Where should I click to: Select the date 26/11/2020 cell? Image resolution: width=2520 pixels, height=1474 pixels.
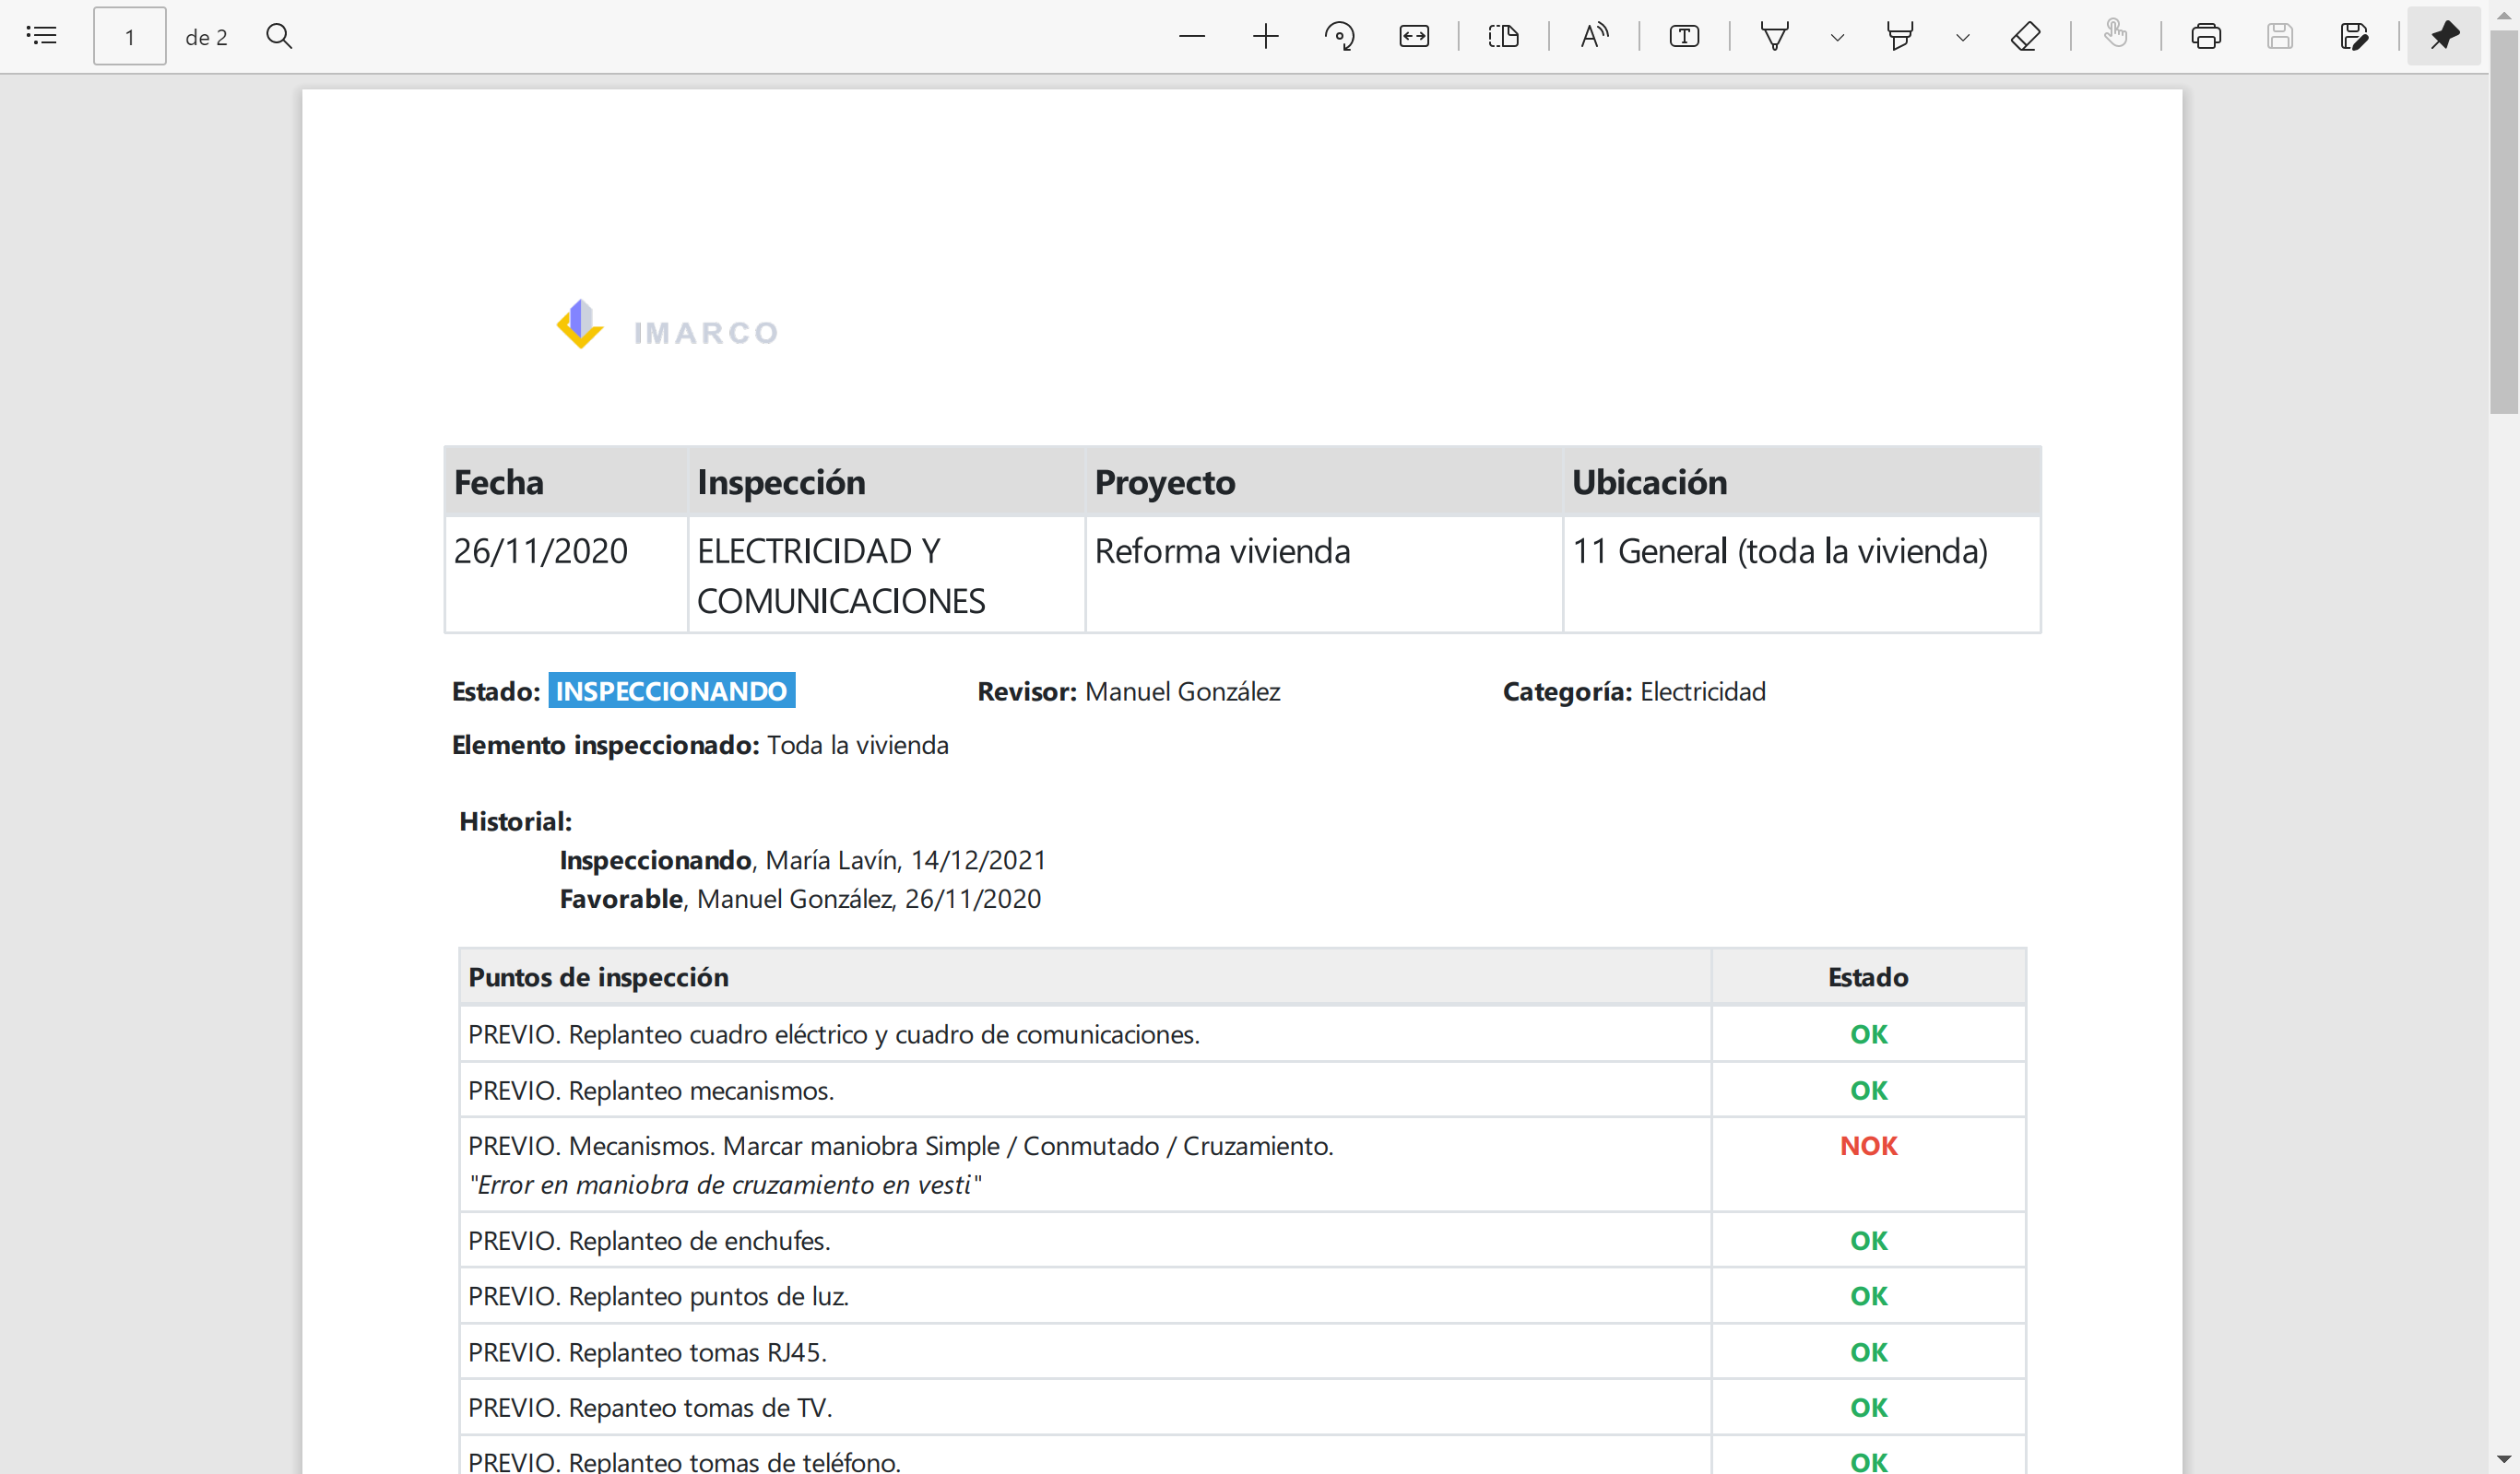tap(566, 574)
